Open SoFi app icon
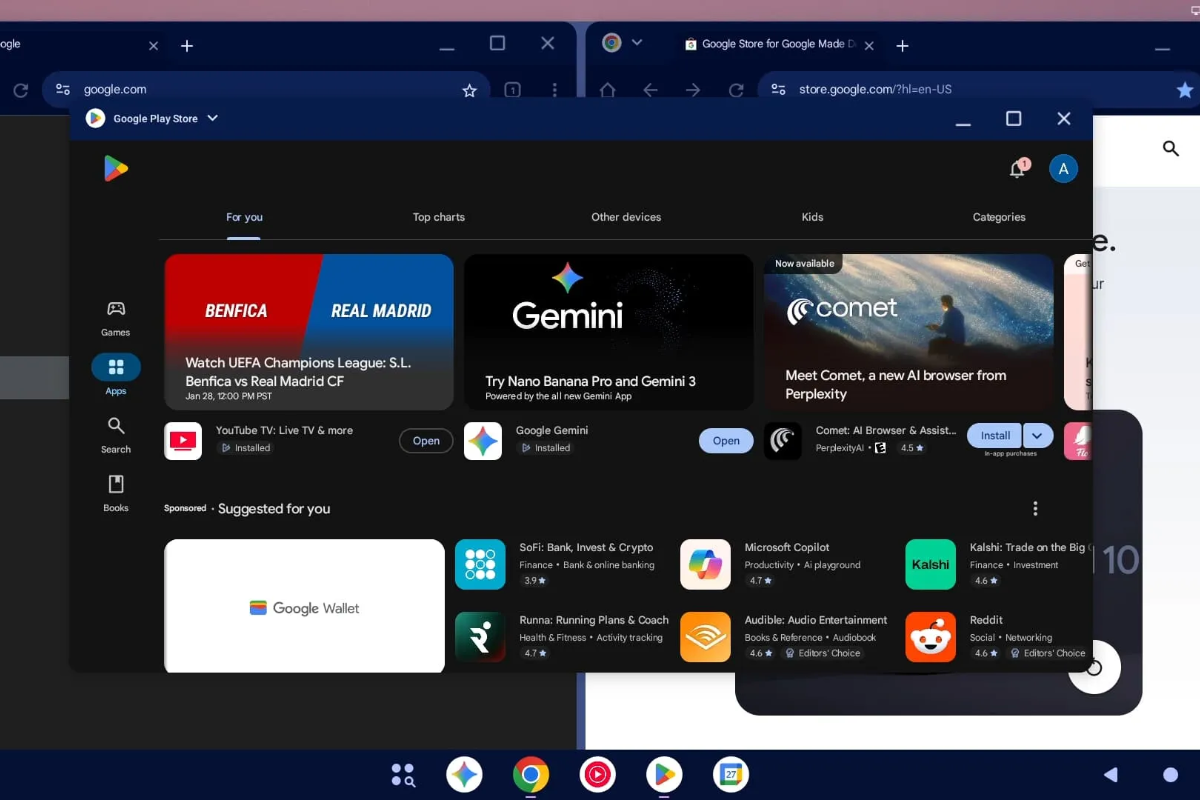Screen dimensions: 1200x800 [x=480, y=564]
